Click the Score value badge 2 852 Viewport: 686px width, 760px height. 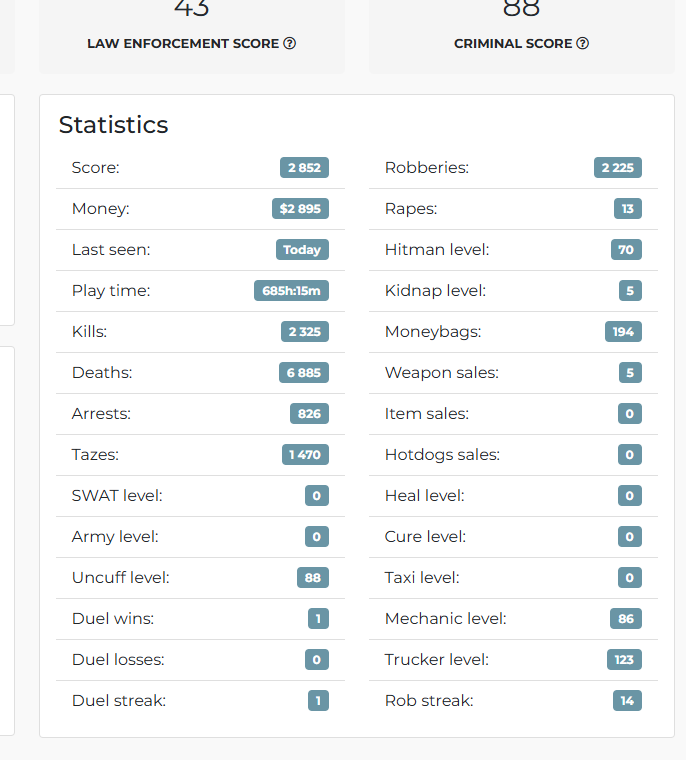[x=304, y=168]
